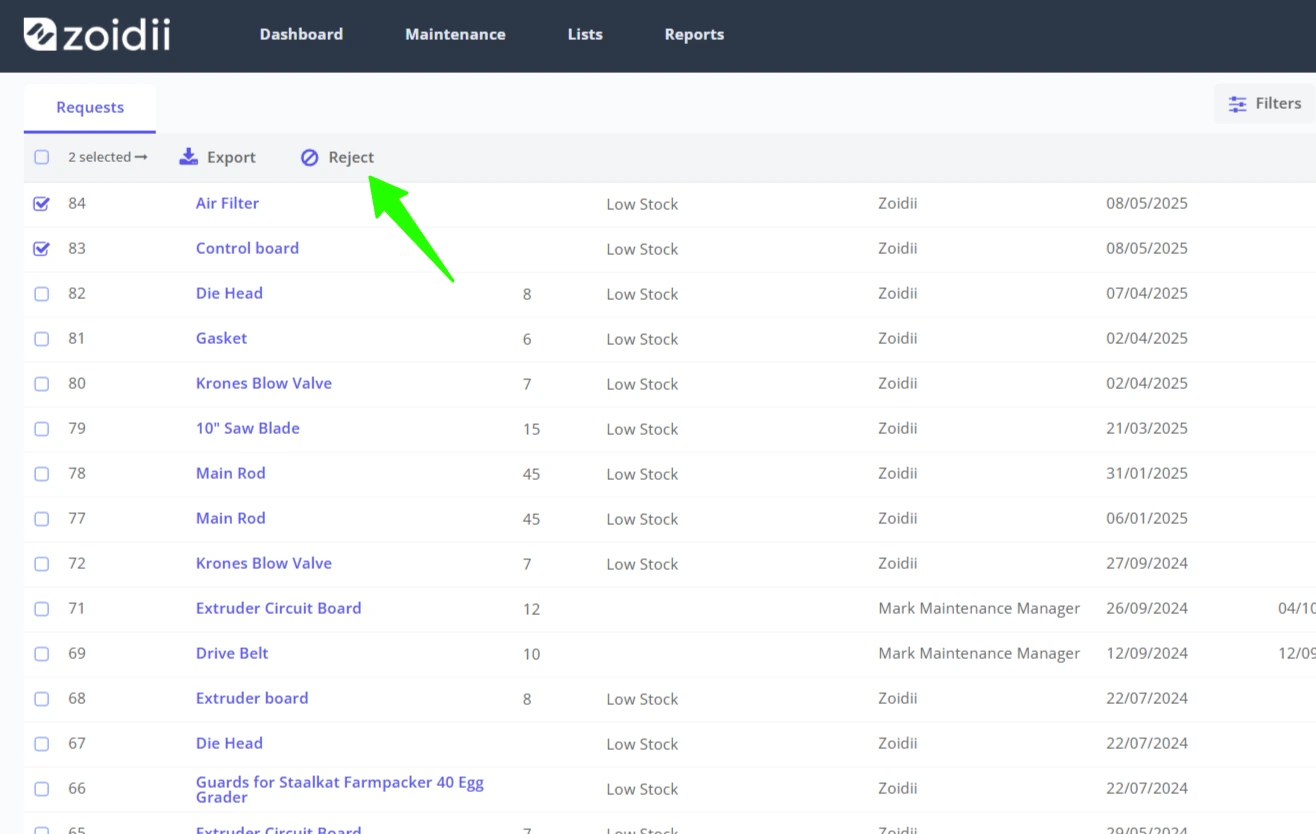Check the checkbox for request 81

[x=41, y=339]
